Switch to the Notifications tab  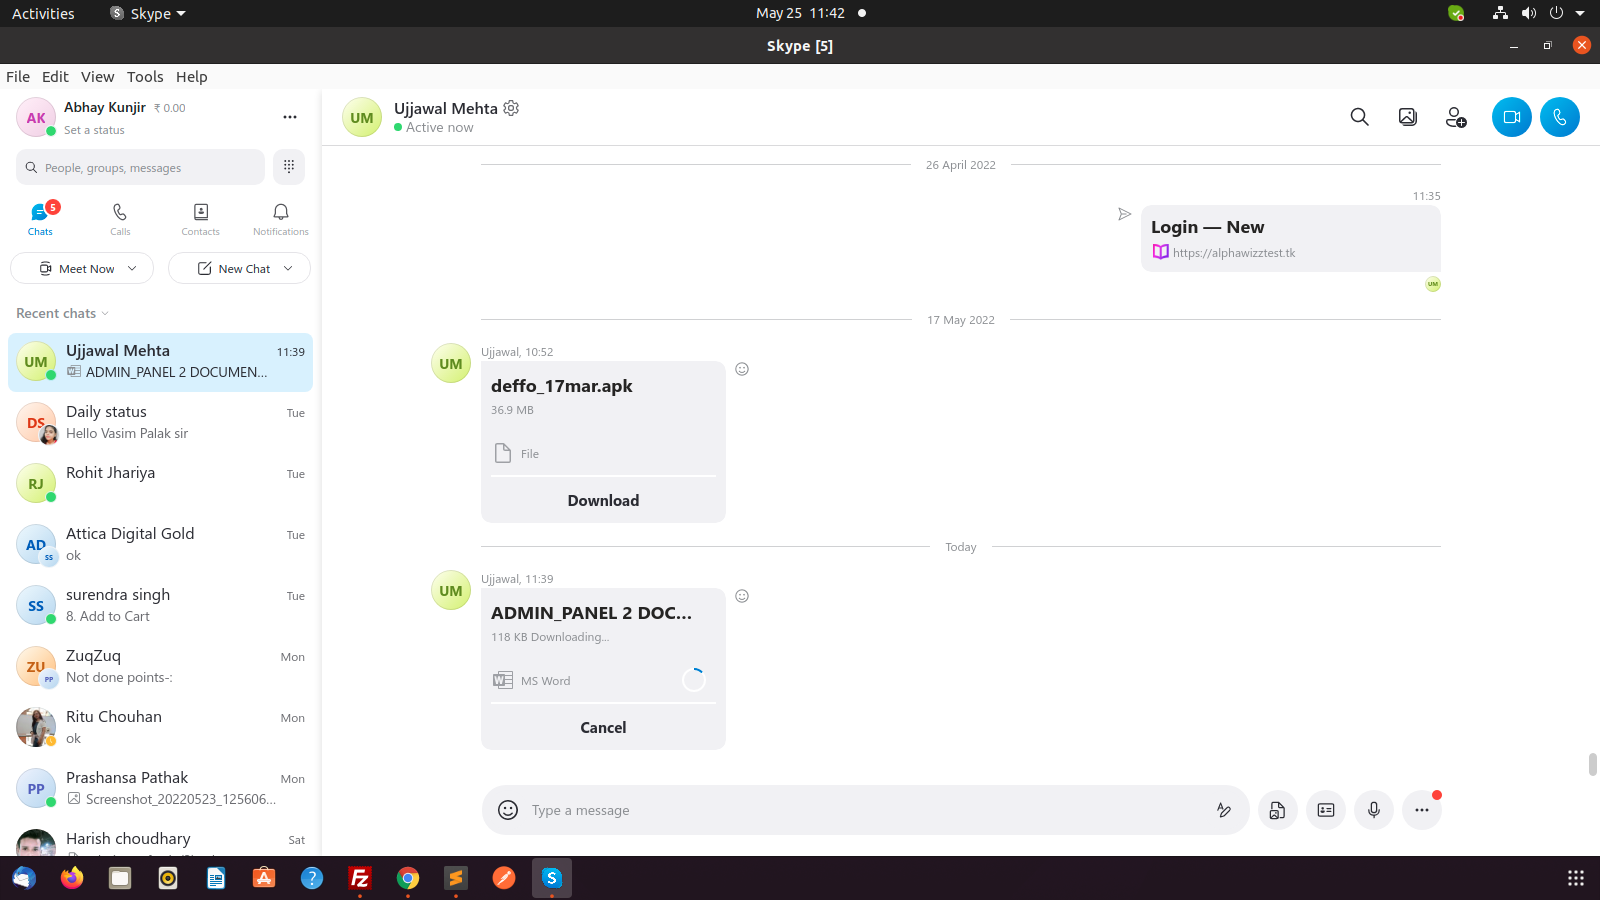pos(281,219)
